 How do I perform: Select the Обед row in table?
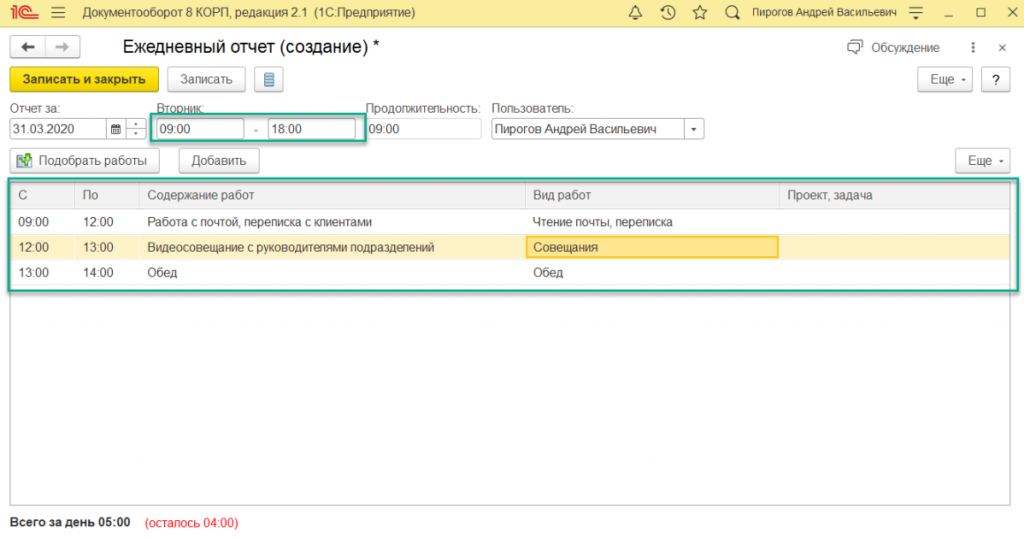click(x=300, y=272)
